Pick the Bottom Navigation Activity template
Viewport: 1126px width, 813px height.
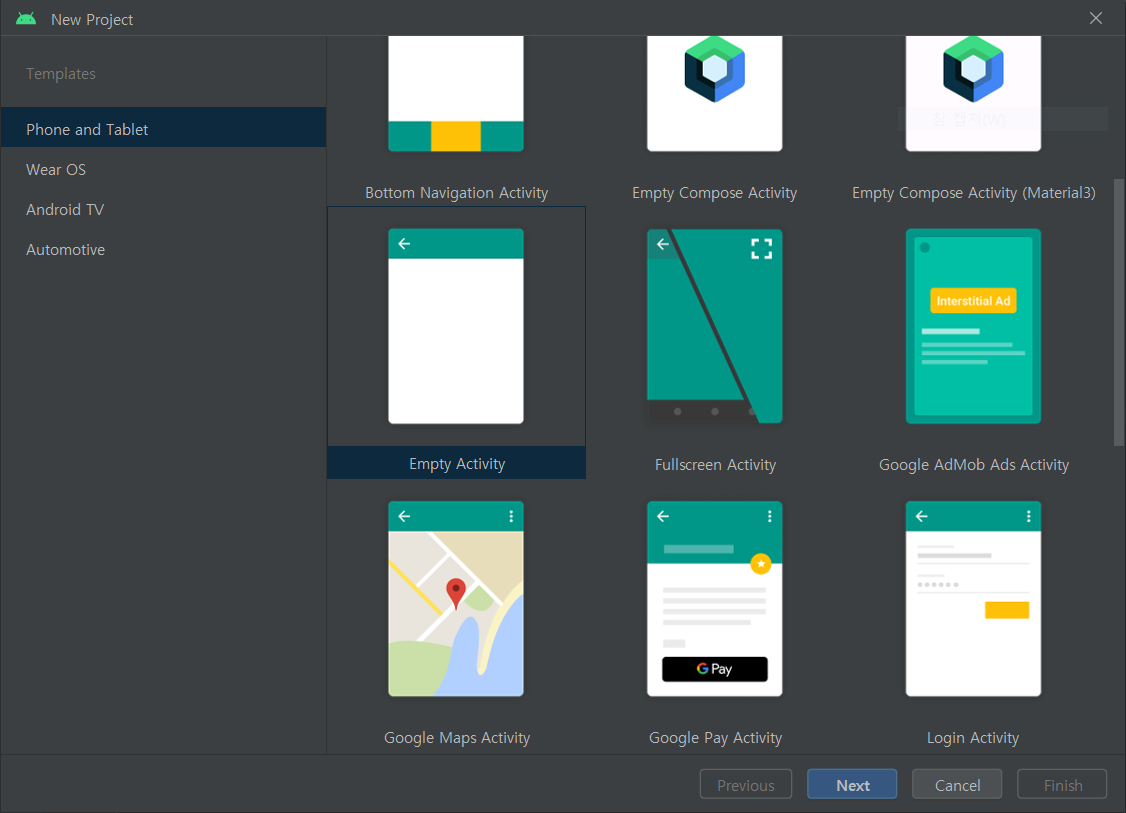click(456, 93)
